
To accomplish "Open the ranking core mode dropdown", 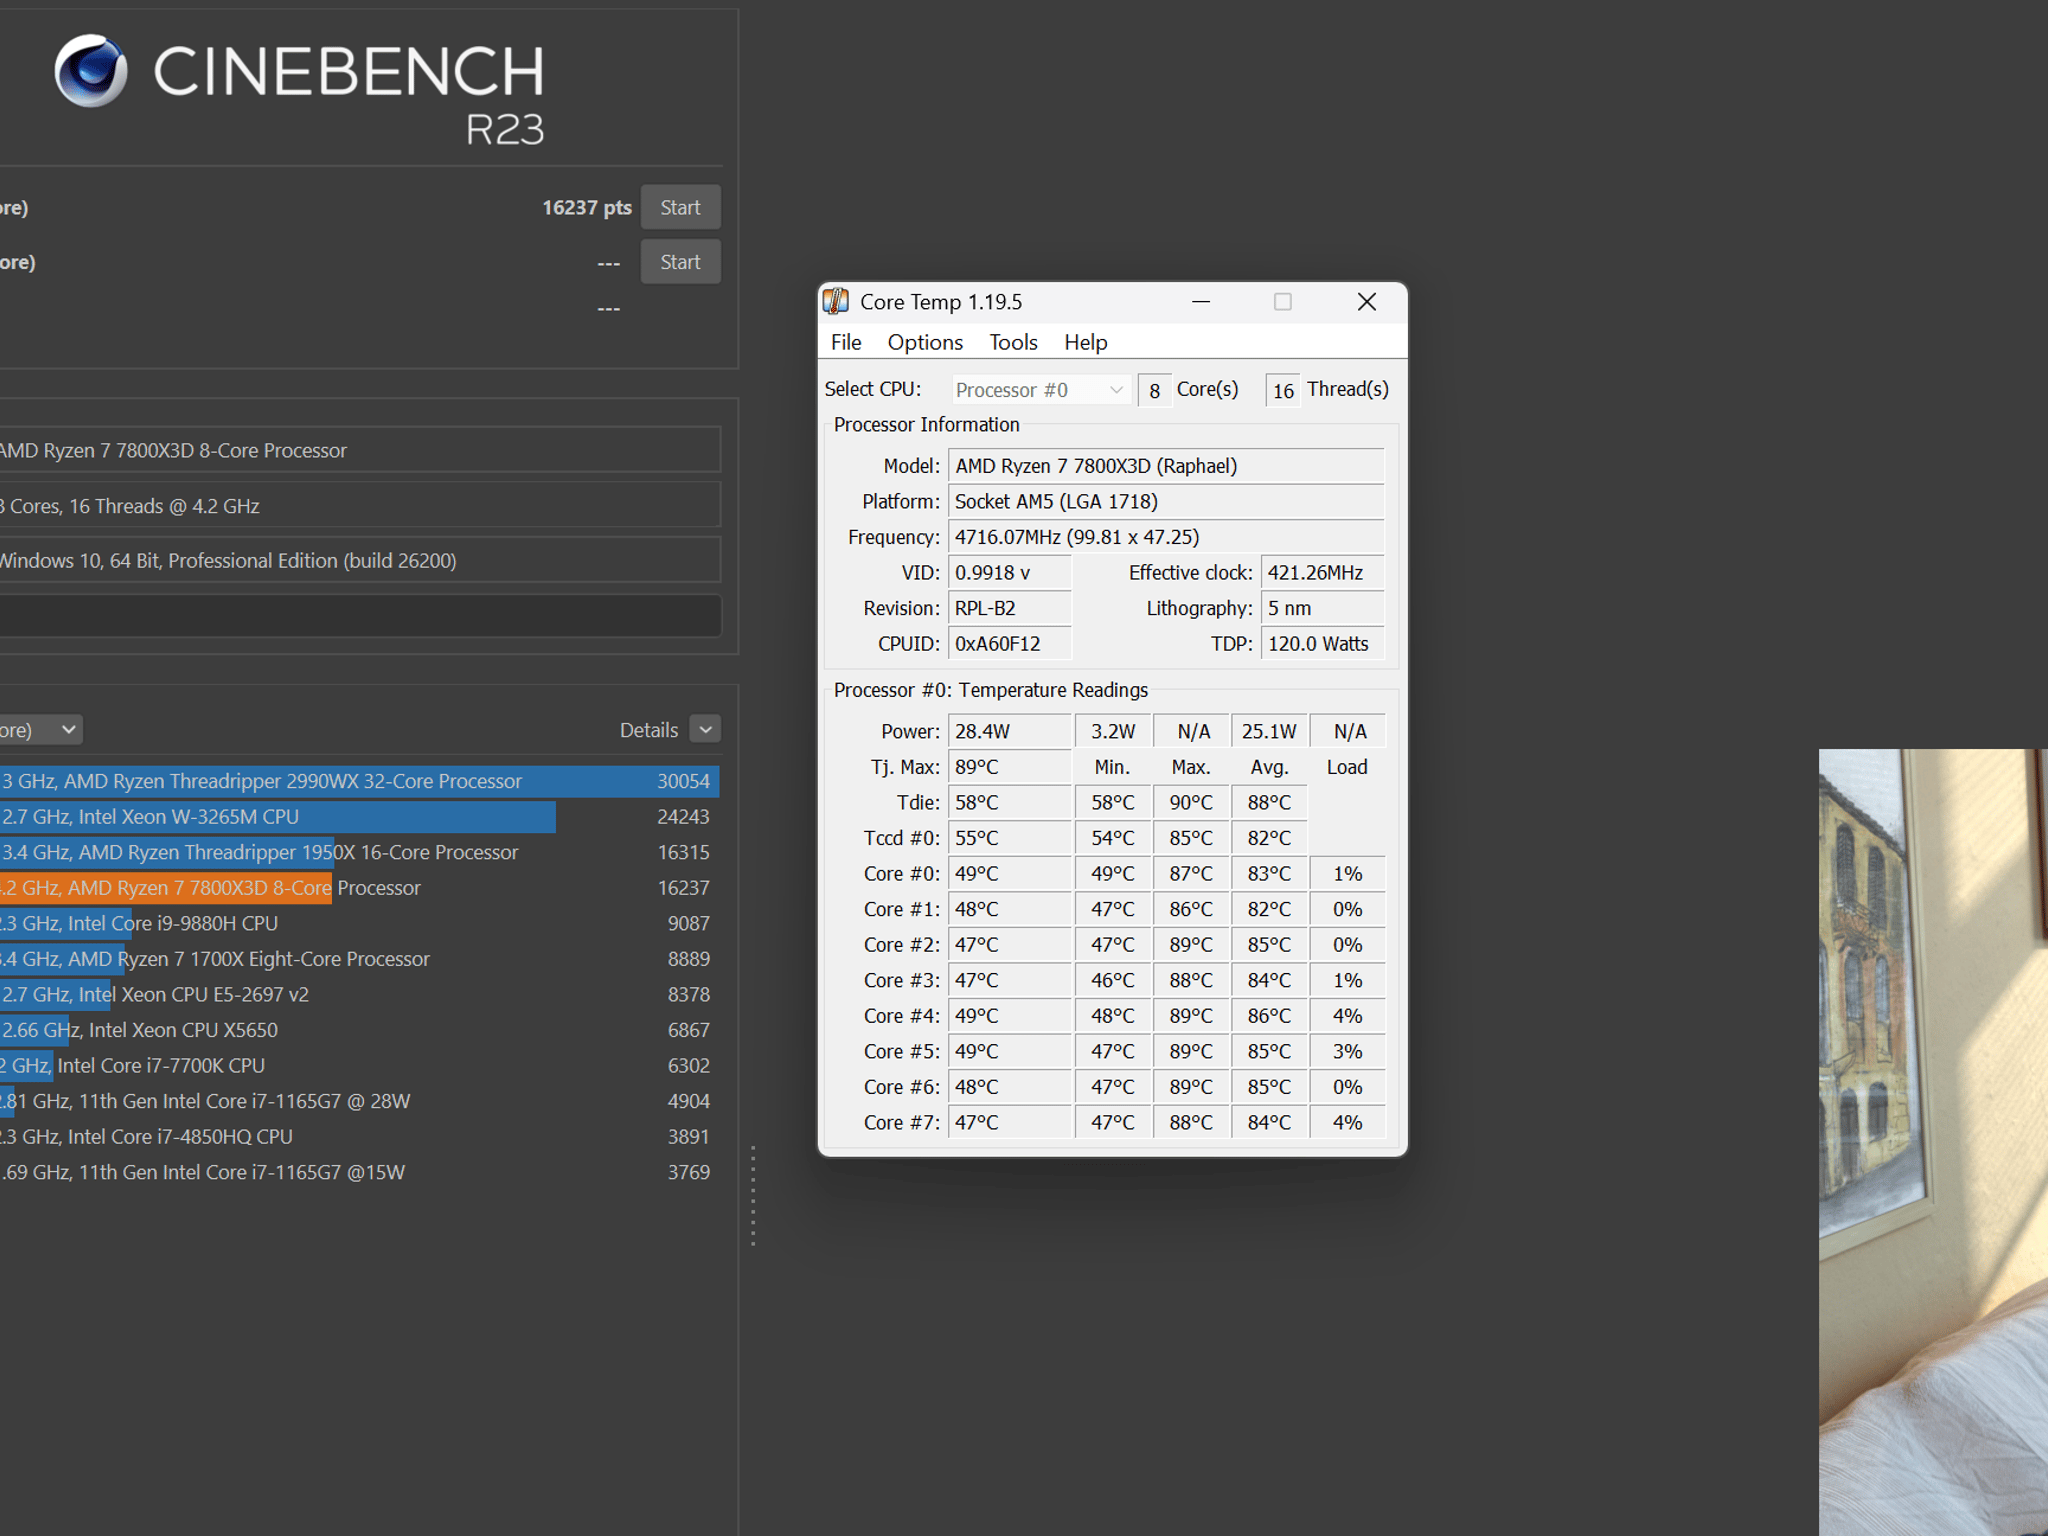I will [x=41, y=730].
